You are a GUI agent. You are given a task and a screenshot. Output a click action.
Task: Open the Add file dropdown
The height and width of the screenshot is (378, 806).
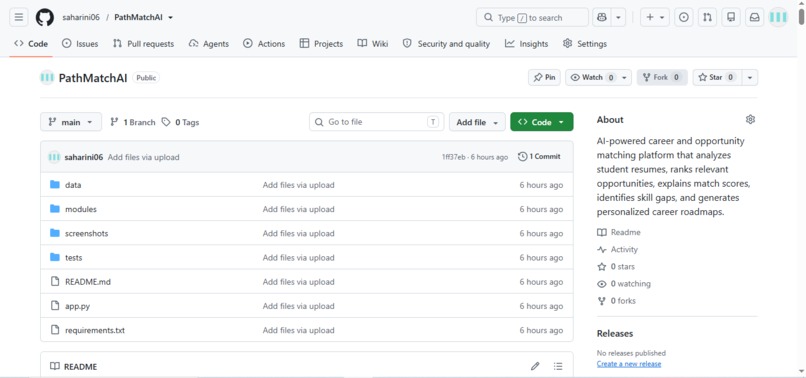point(477,122)
